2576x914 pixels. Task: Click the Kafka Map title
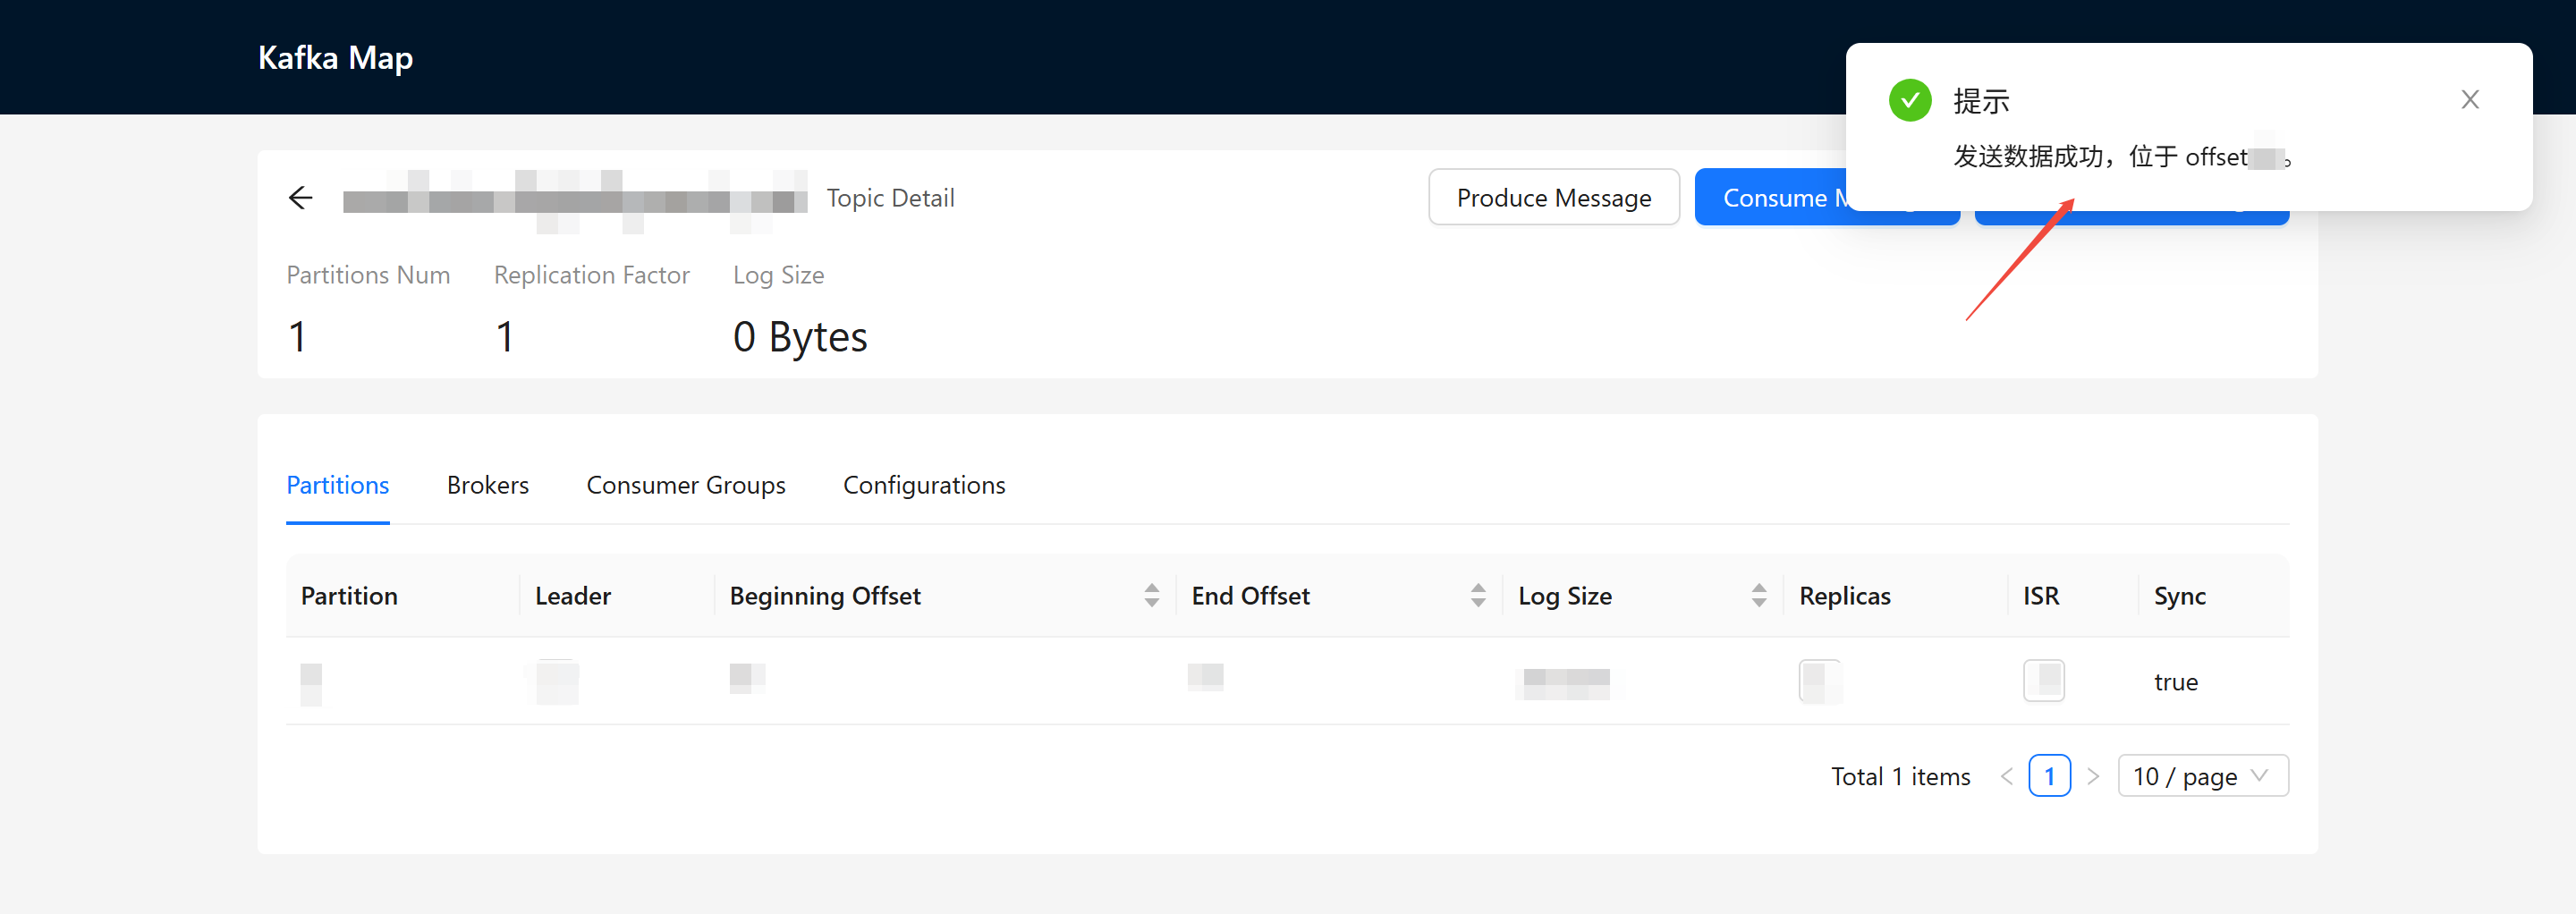point(335,58)
